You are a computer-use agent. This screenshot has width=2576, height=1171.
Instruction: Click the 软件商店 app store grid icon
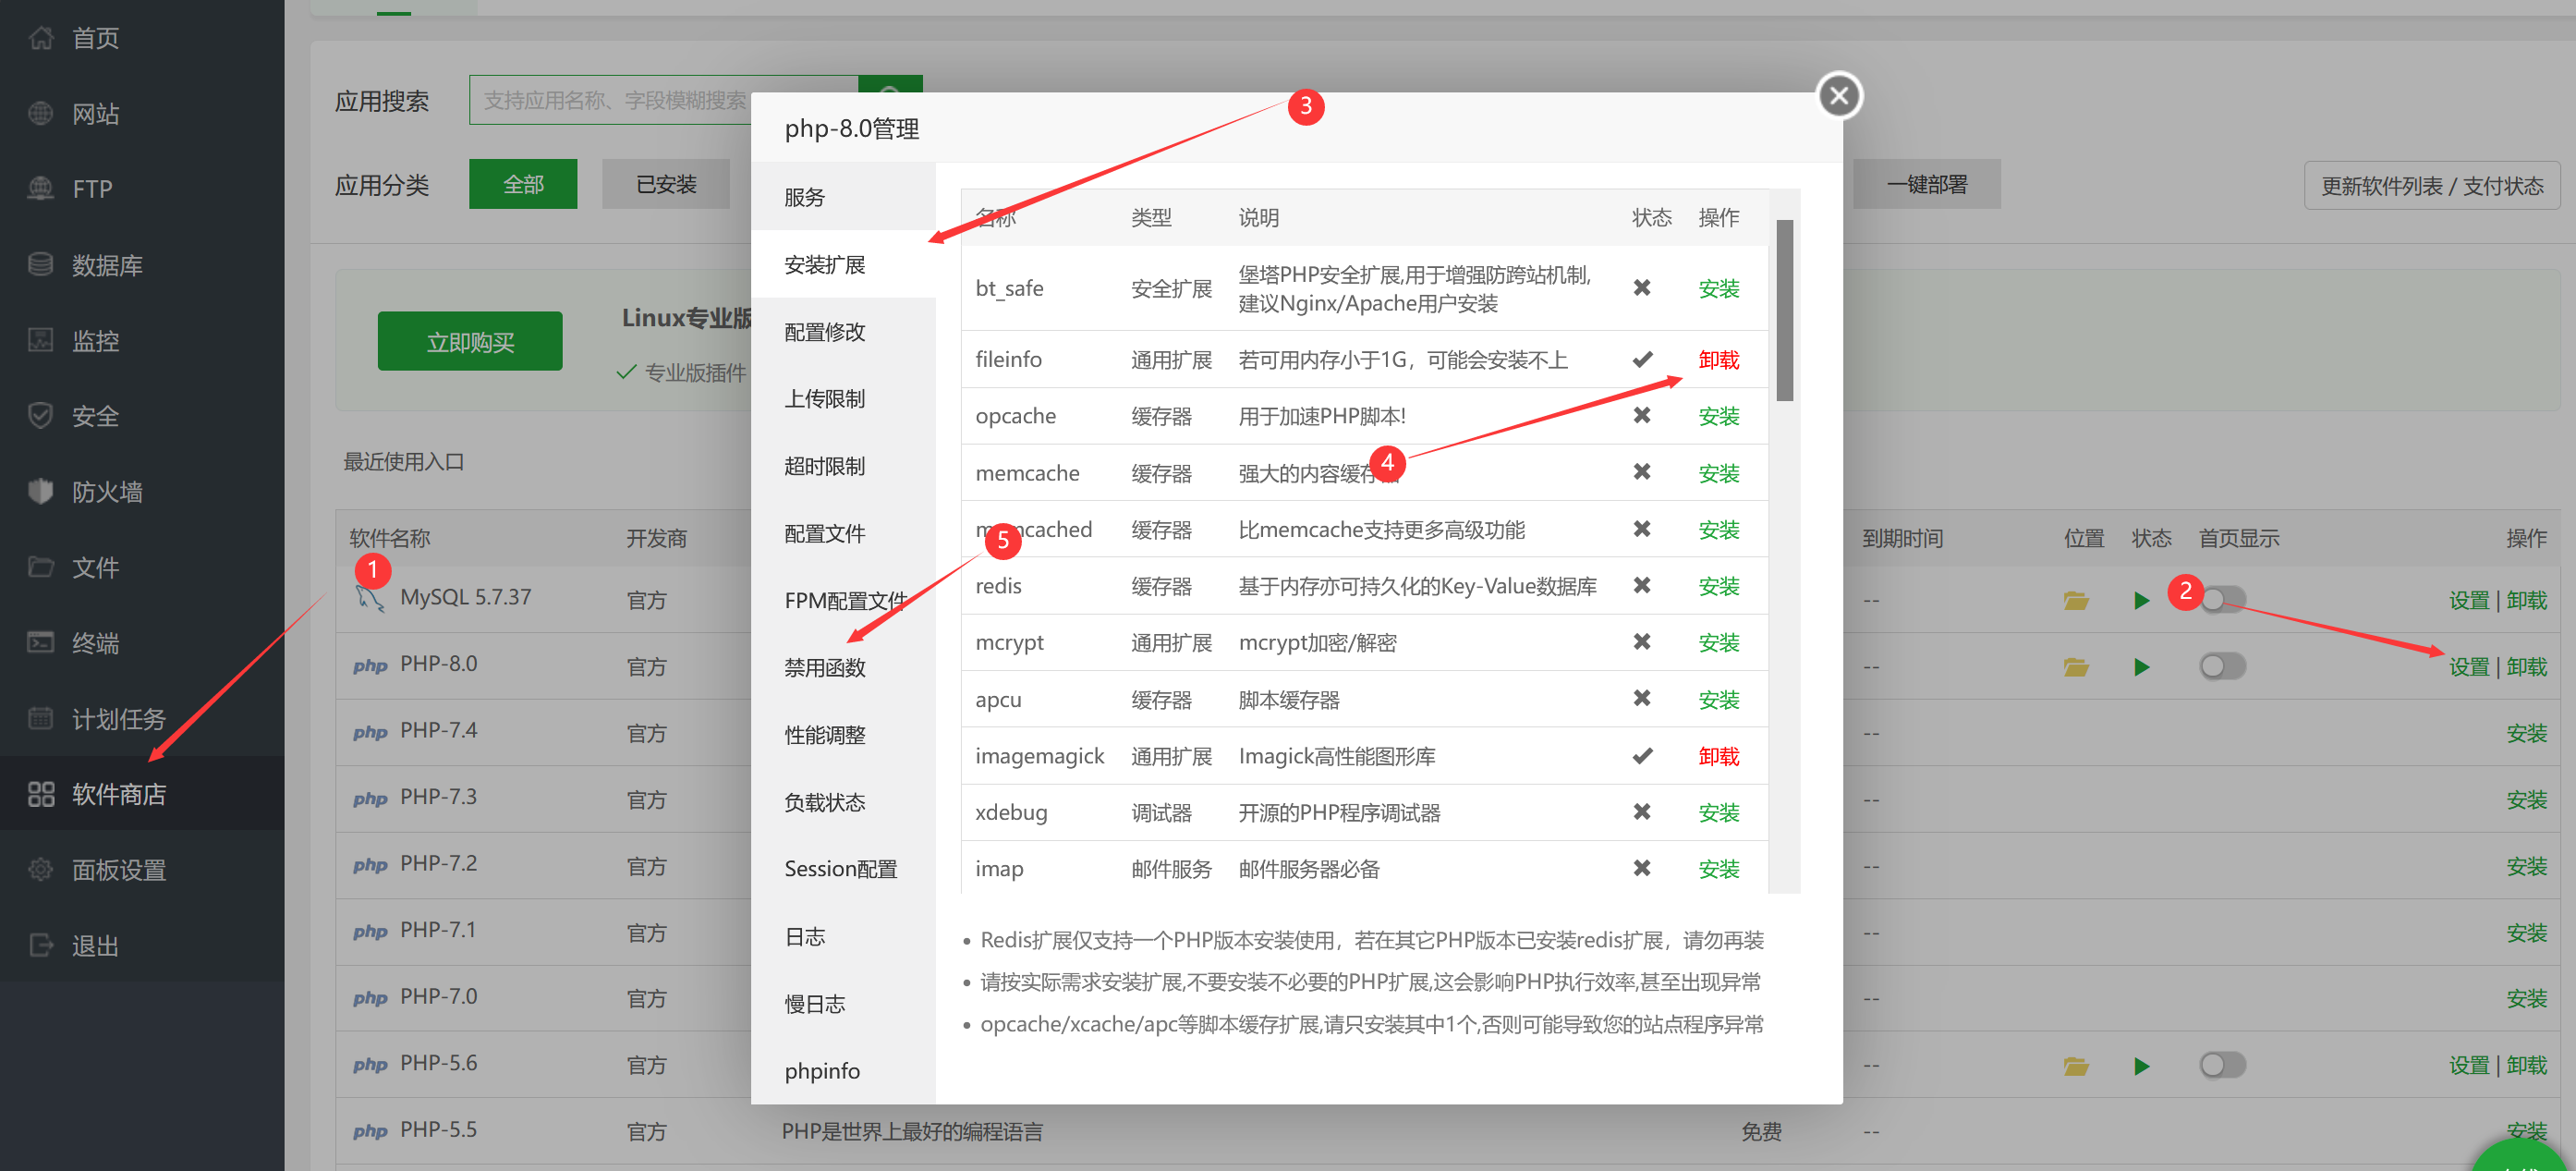click(41, 794)
